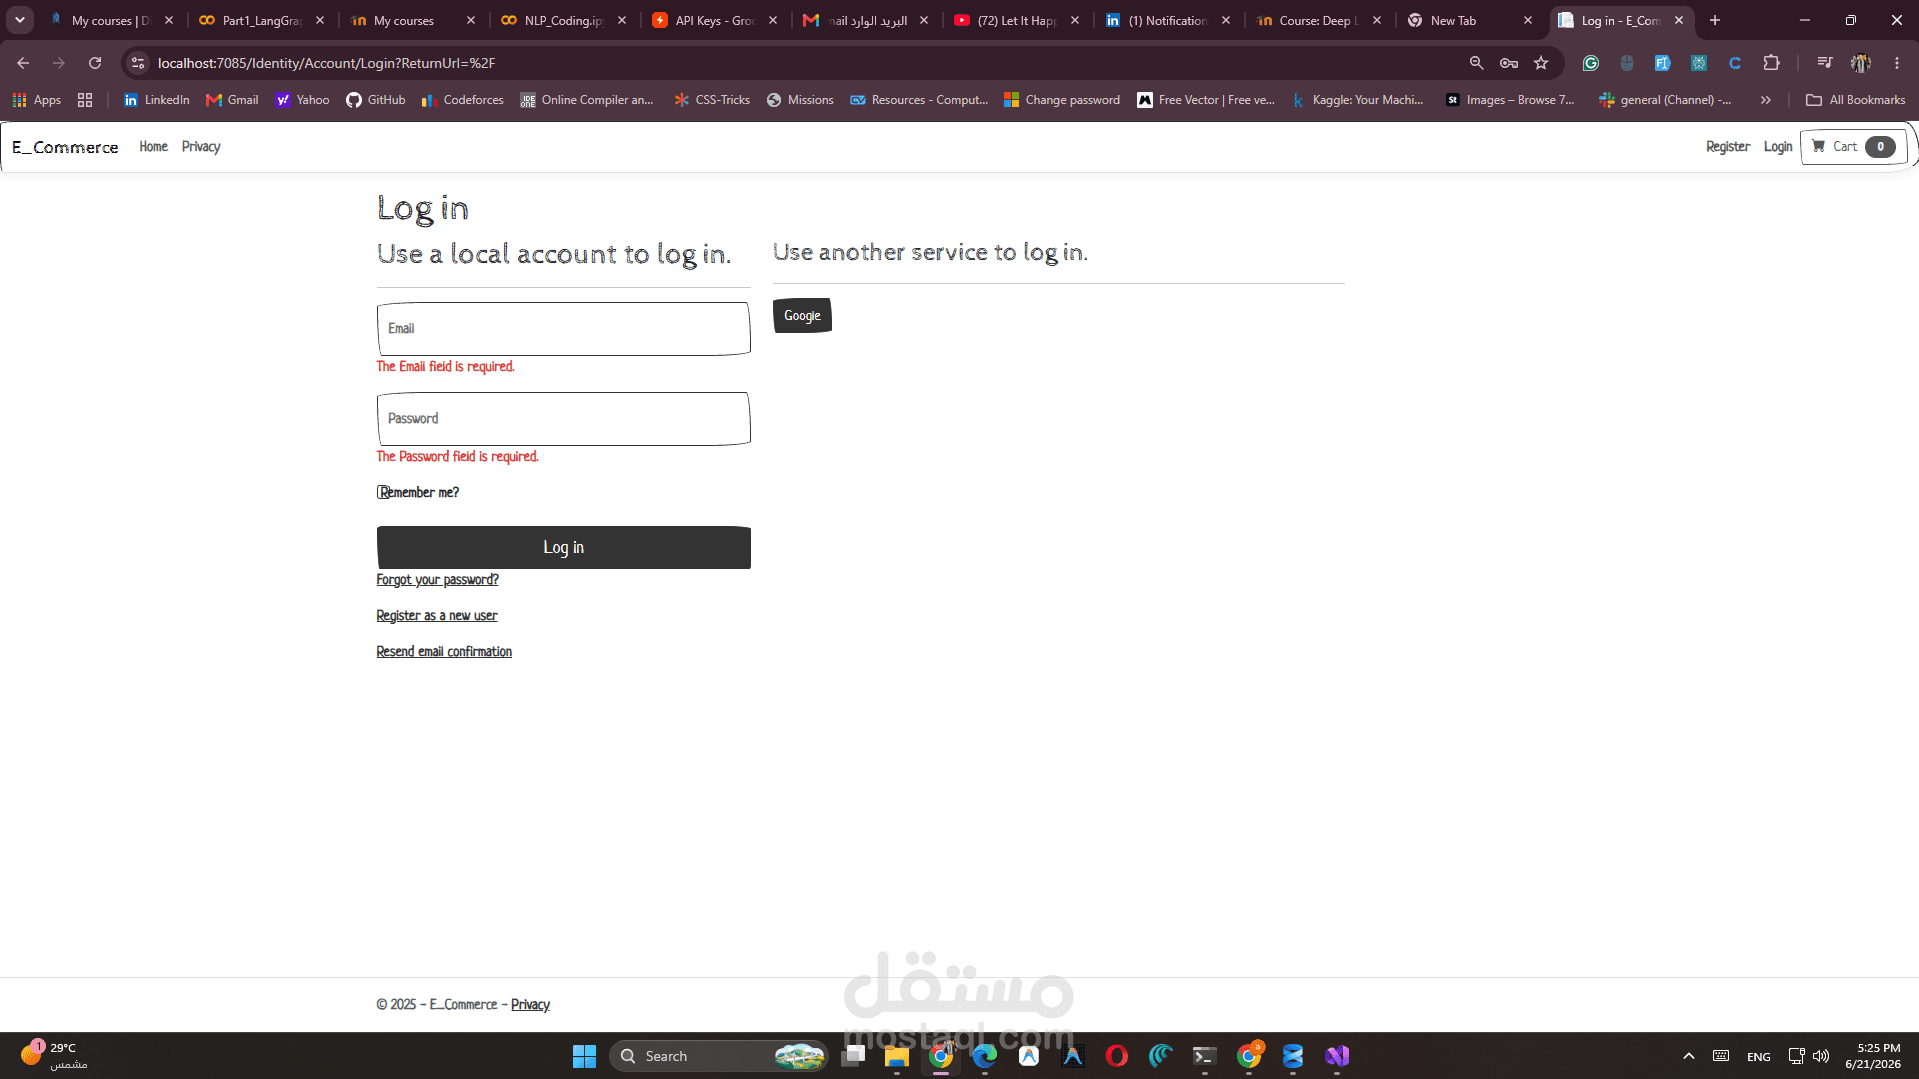
Task: Launch Opera from the taskbar
Action: (1117, 1056)
